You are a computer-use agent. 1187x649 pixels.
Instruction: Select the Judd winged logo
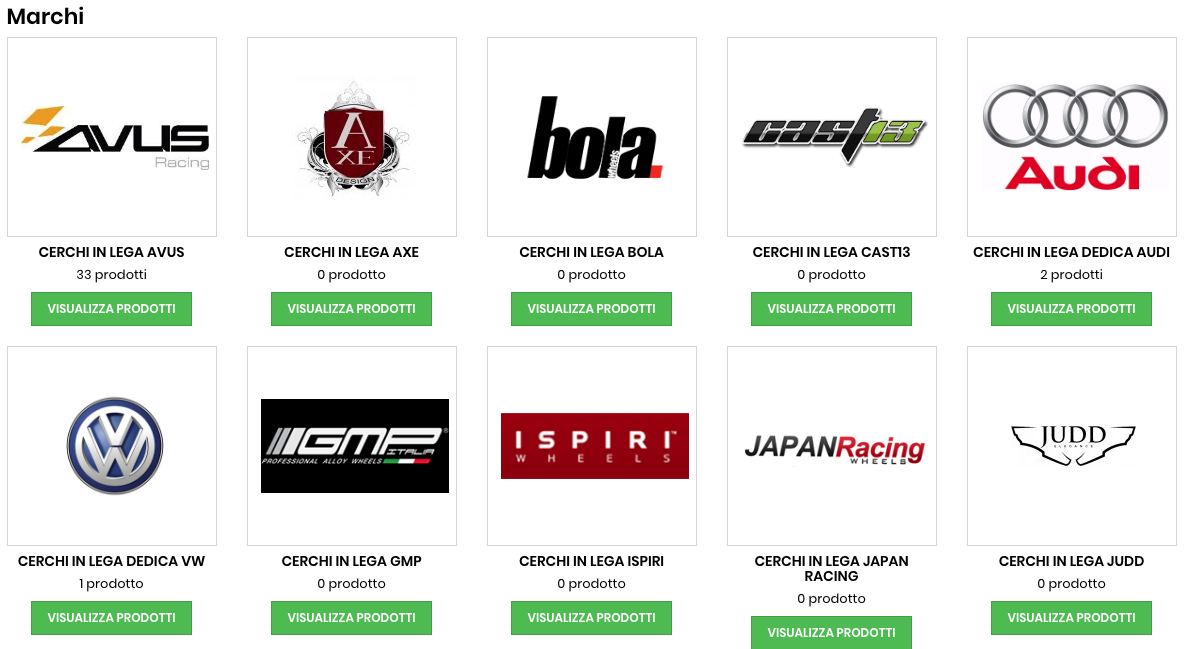pyautogui.click(x=1072, y=446)
